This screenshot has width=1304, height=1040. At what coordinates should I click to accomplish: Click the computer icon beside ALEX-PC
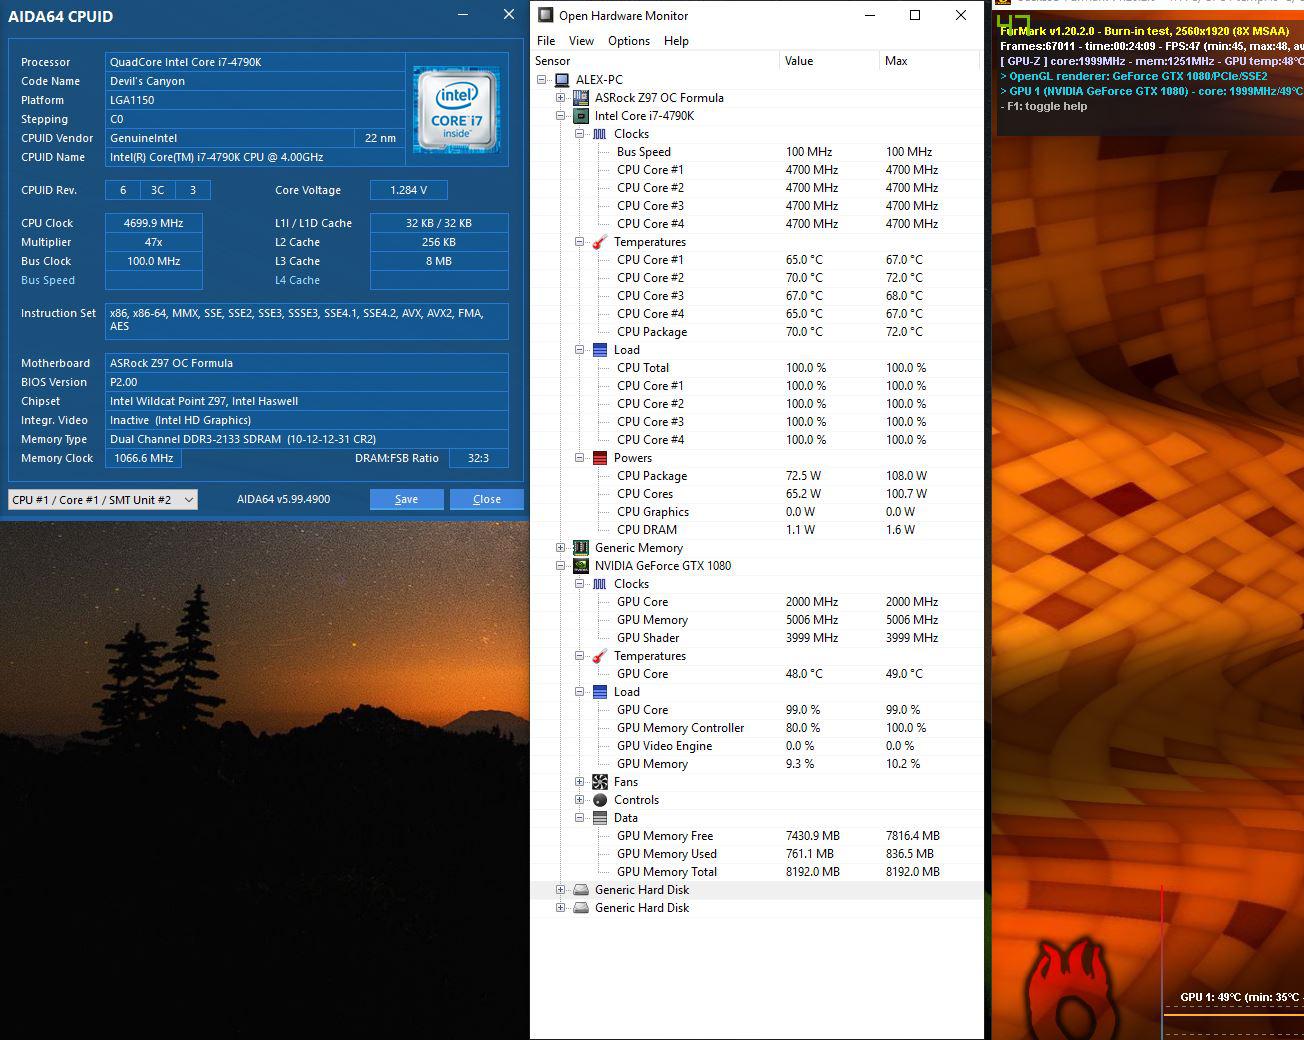click(562, 80)
